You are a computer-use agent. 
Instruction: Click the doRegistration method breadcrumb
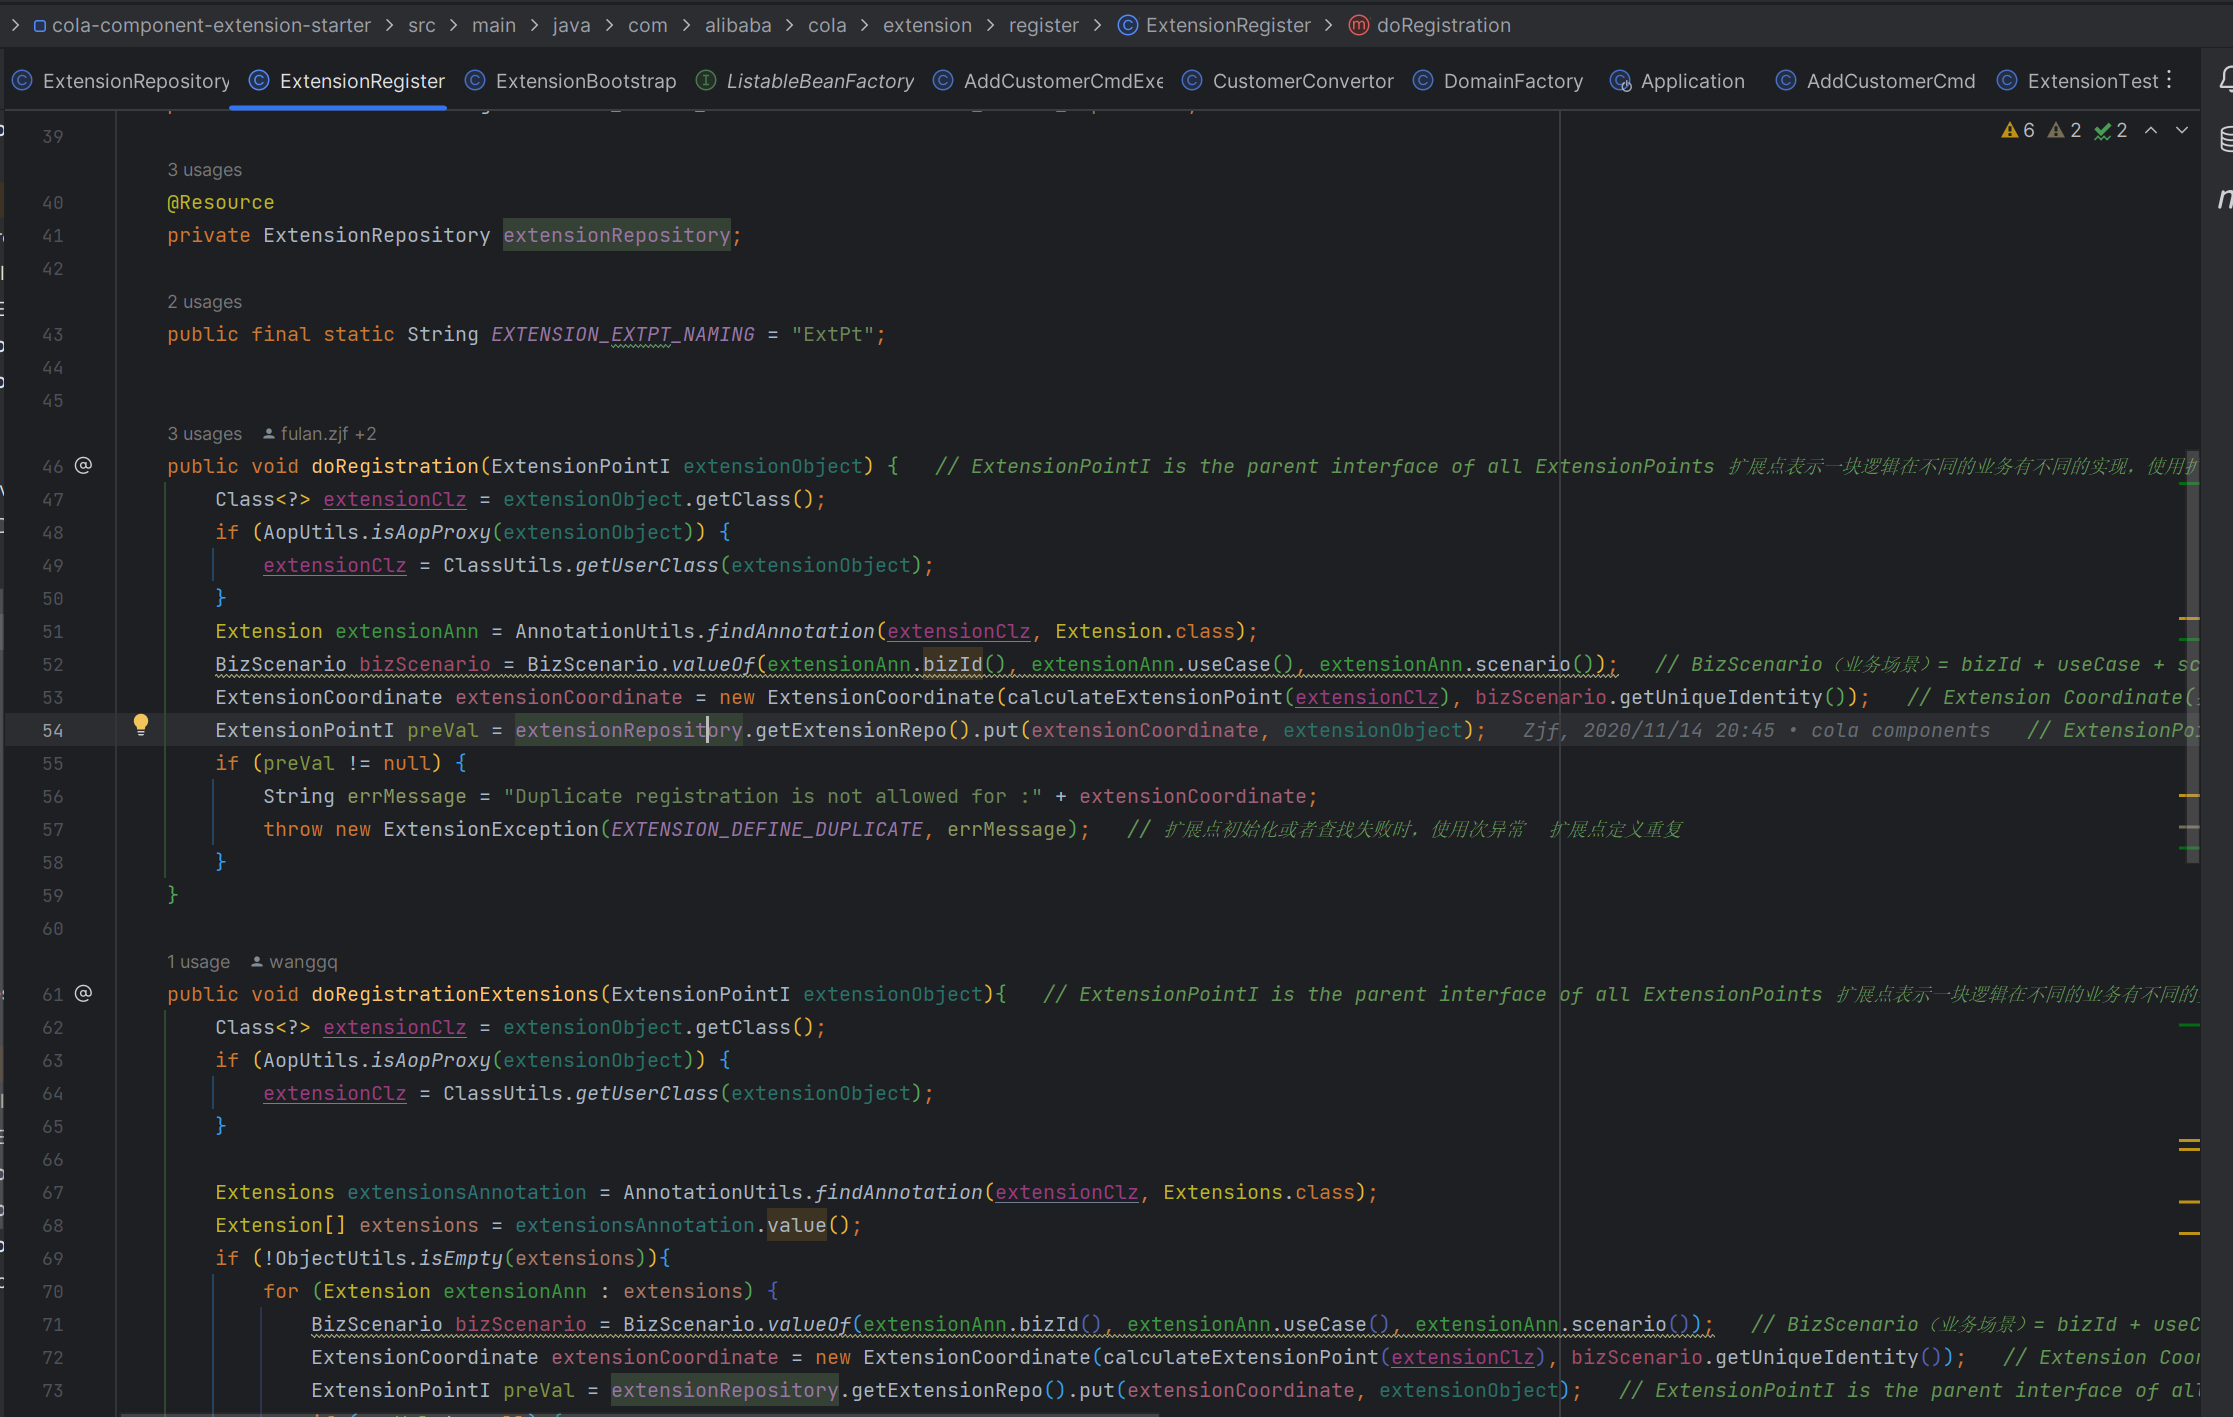pyautogui.click(x=1430, y=25)
